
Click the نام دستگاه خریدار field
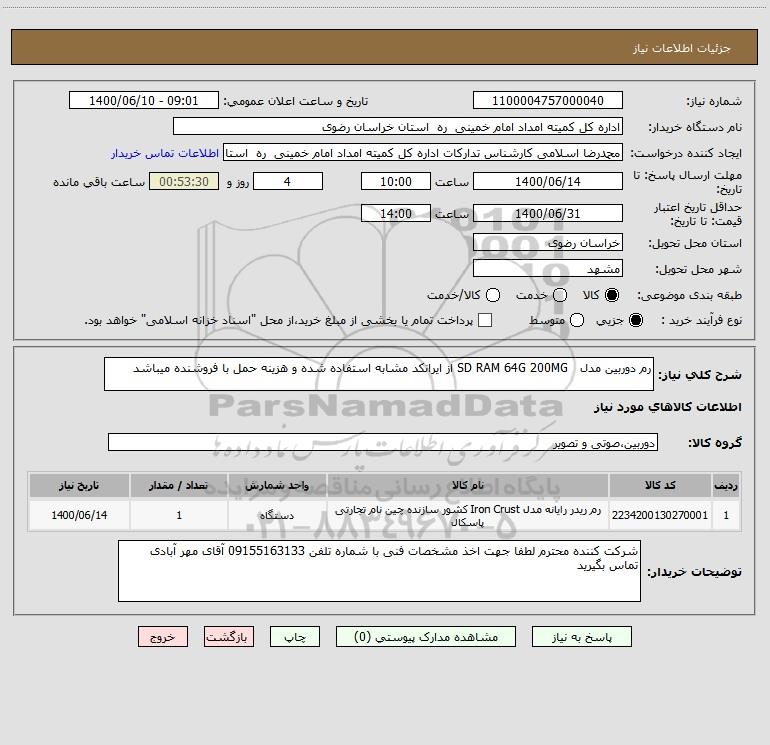(x=398, y=127)
